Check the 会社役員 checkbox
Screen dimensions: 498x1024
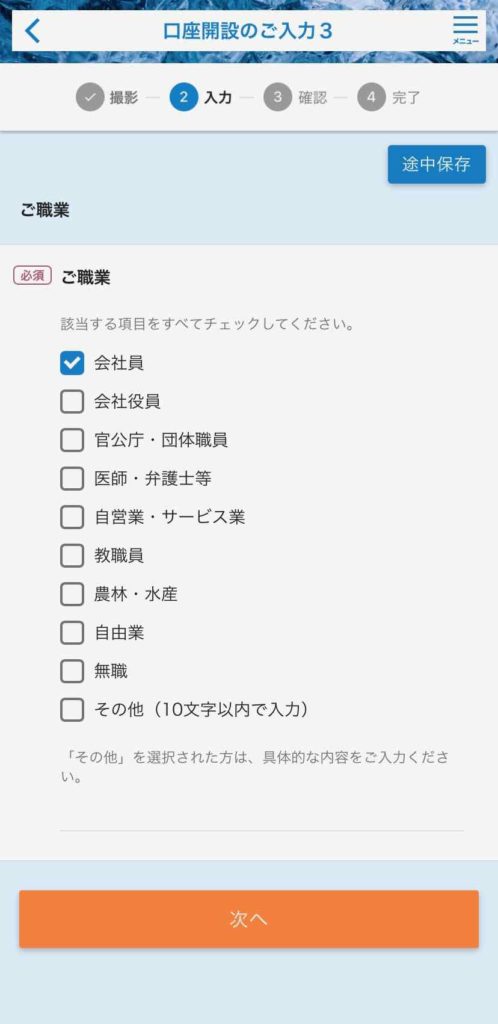coord(72,402)
